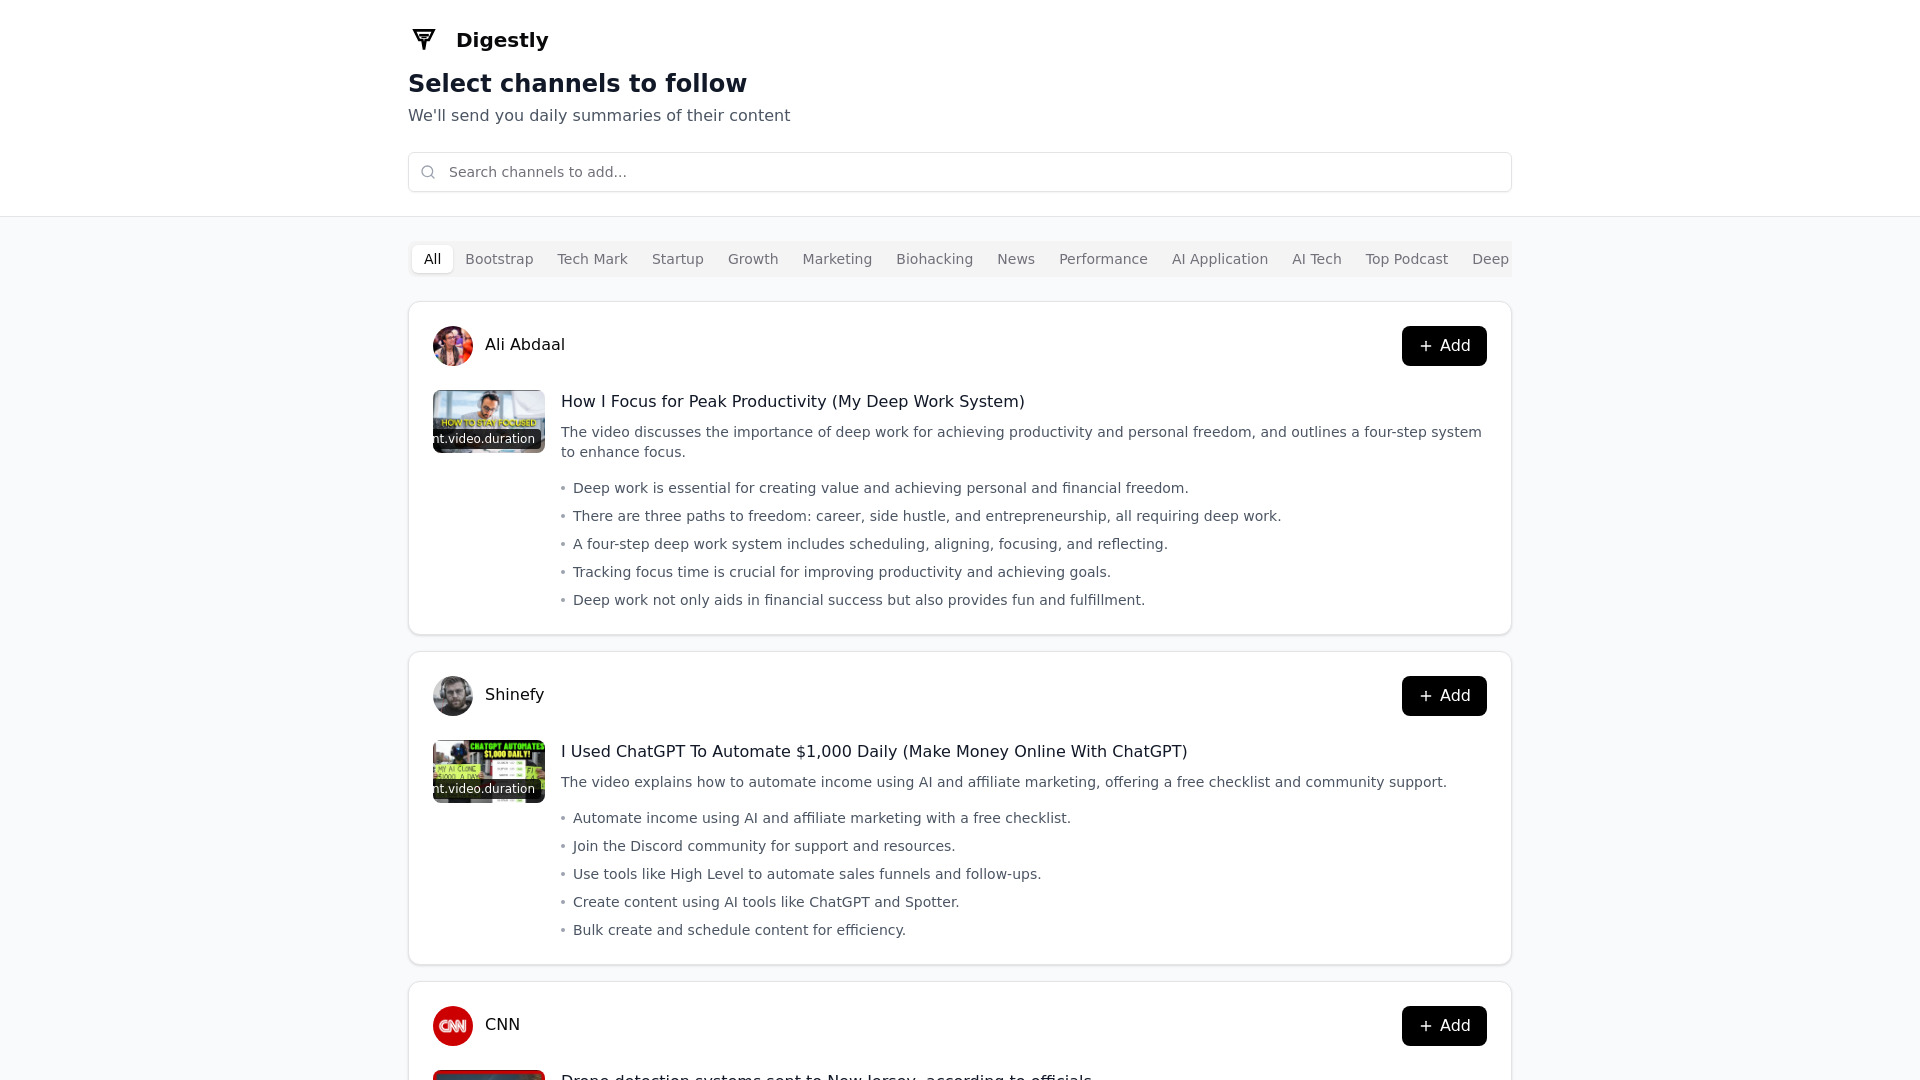Viewport: 1920px width, 1080px height.
Task: Add the Shinefy channel
Action: point(1443,696)
